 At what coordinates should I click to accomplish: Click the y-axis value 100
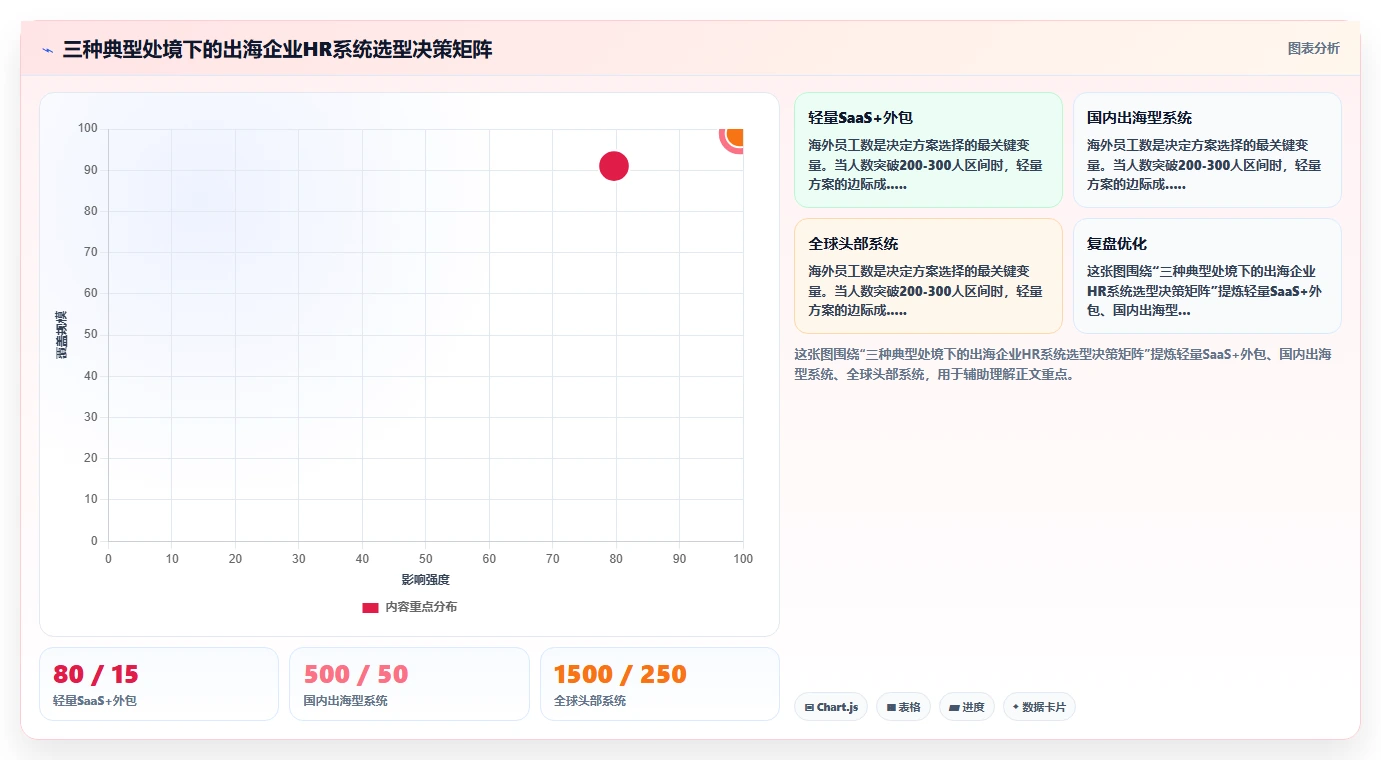point(88,128)
